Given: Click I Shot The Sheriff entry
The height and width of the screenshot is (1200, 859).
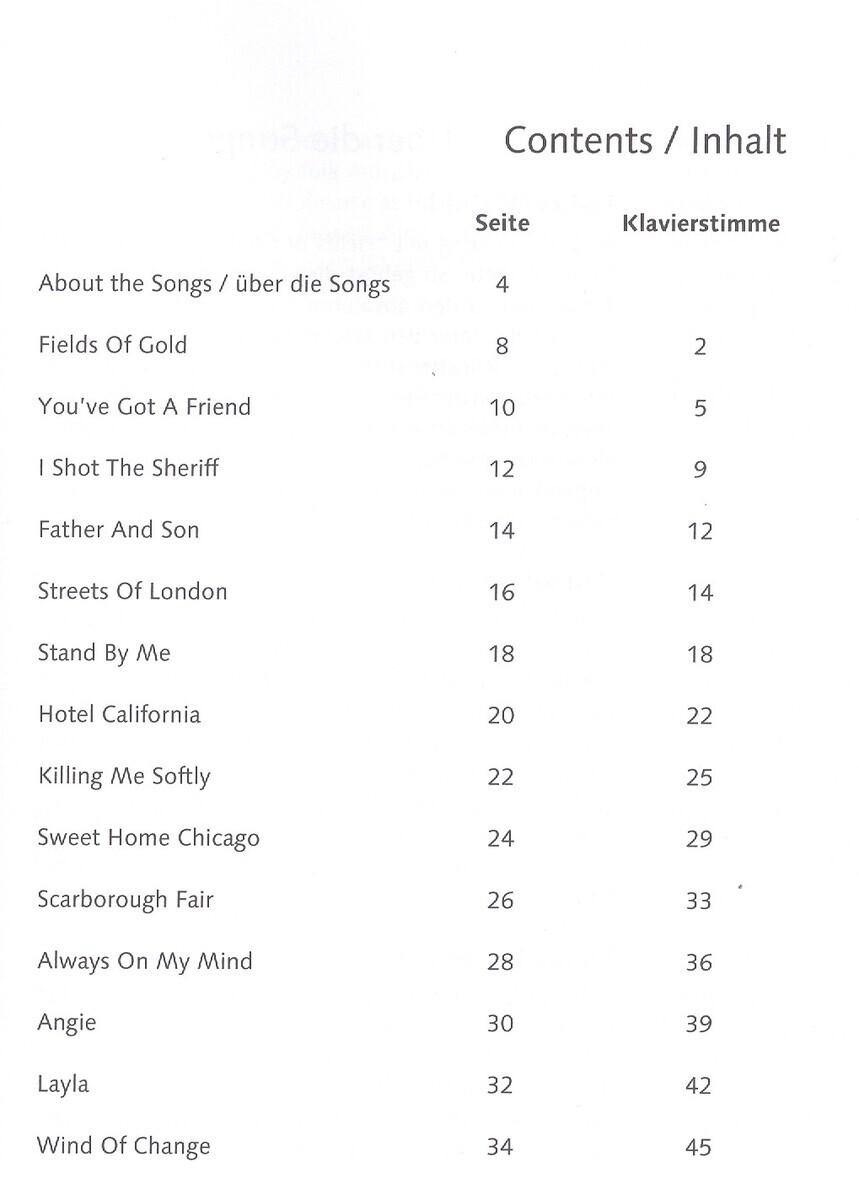Looking at the screenshot, I should pos(128,468).
